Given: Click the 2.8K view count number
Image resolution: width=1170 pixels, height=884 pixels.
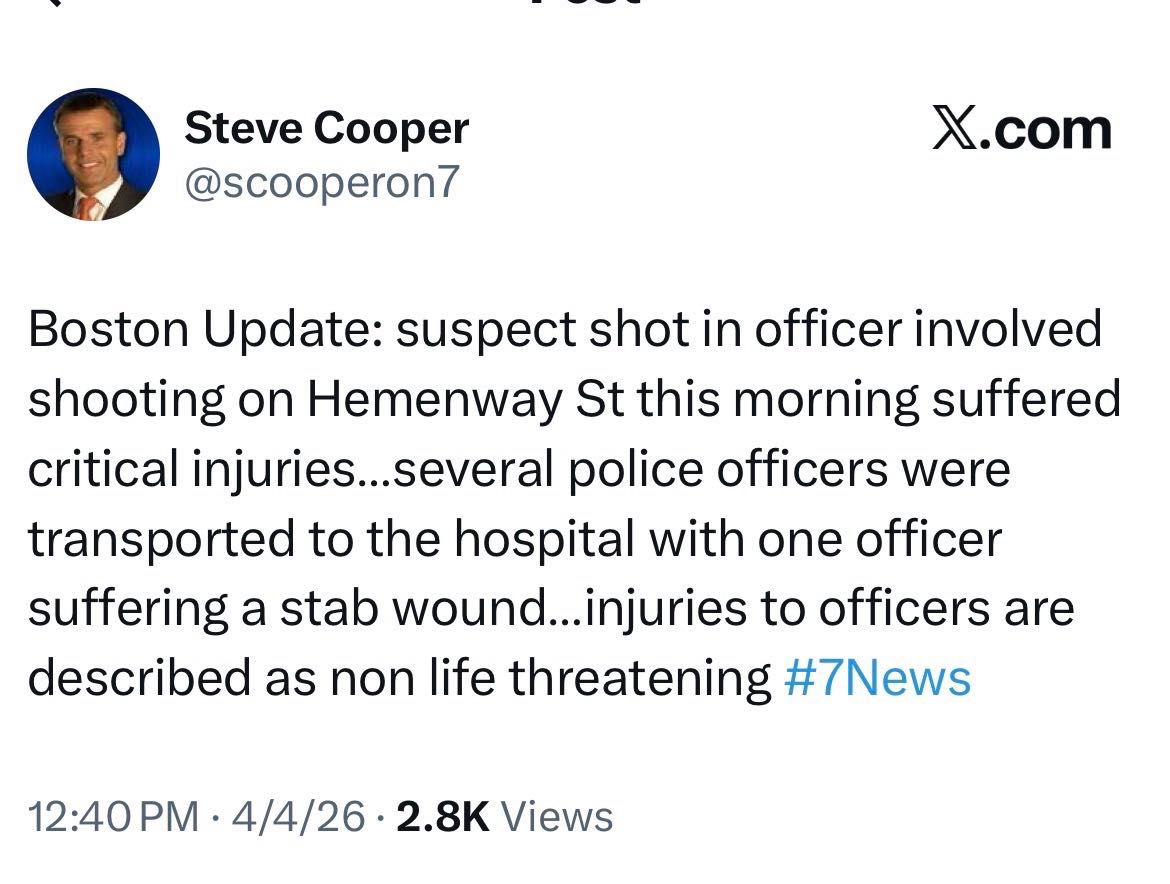Looking at the screenshot, I should pos(443,816).
